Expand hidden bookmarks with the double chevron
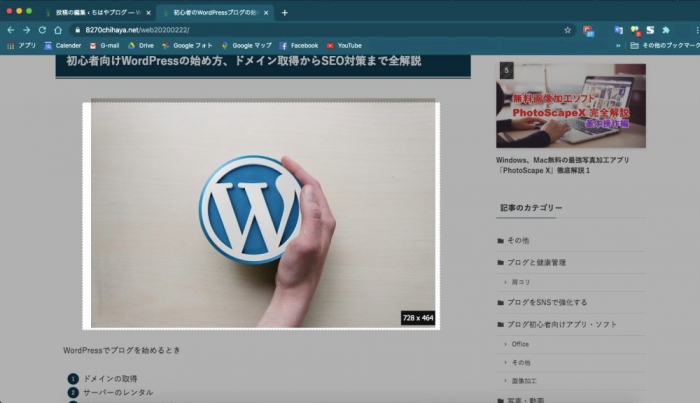The width and height of the screenshot is (700, 403). pyautogui.click(x=618, y=46)
